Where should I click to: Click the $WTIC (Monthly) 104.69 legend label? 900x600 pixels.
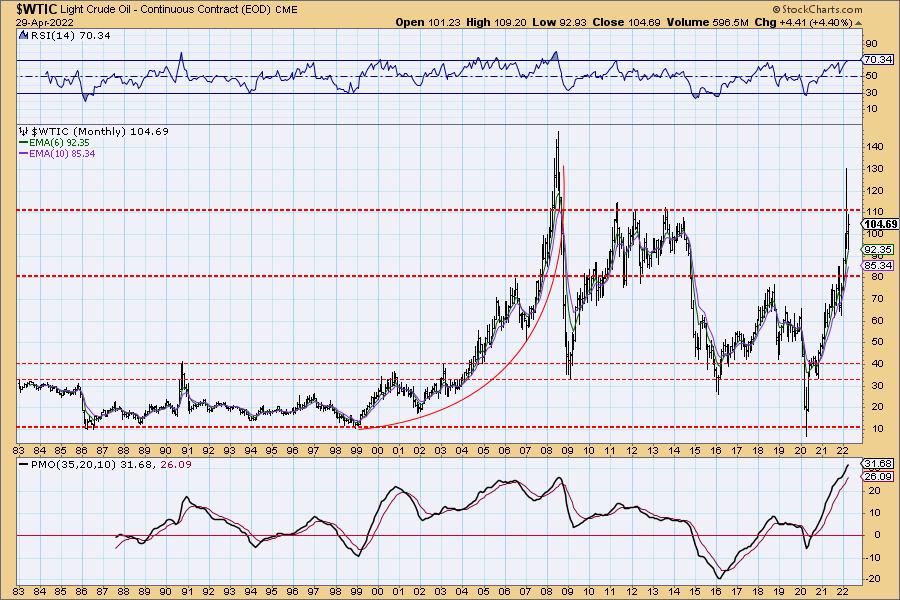[x=100, y=131]
